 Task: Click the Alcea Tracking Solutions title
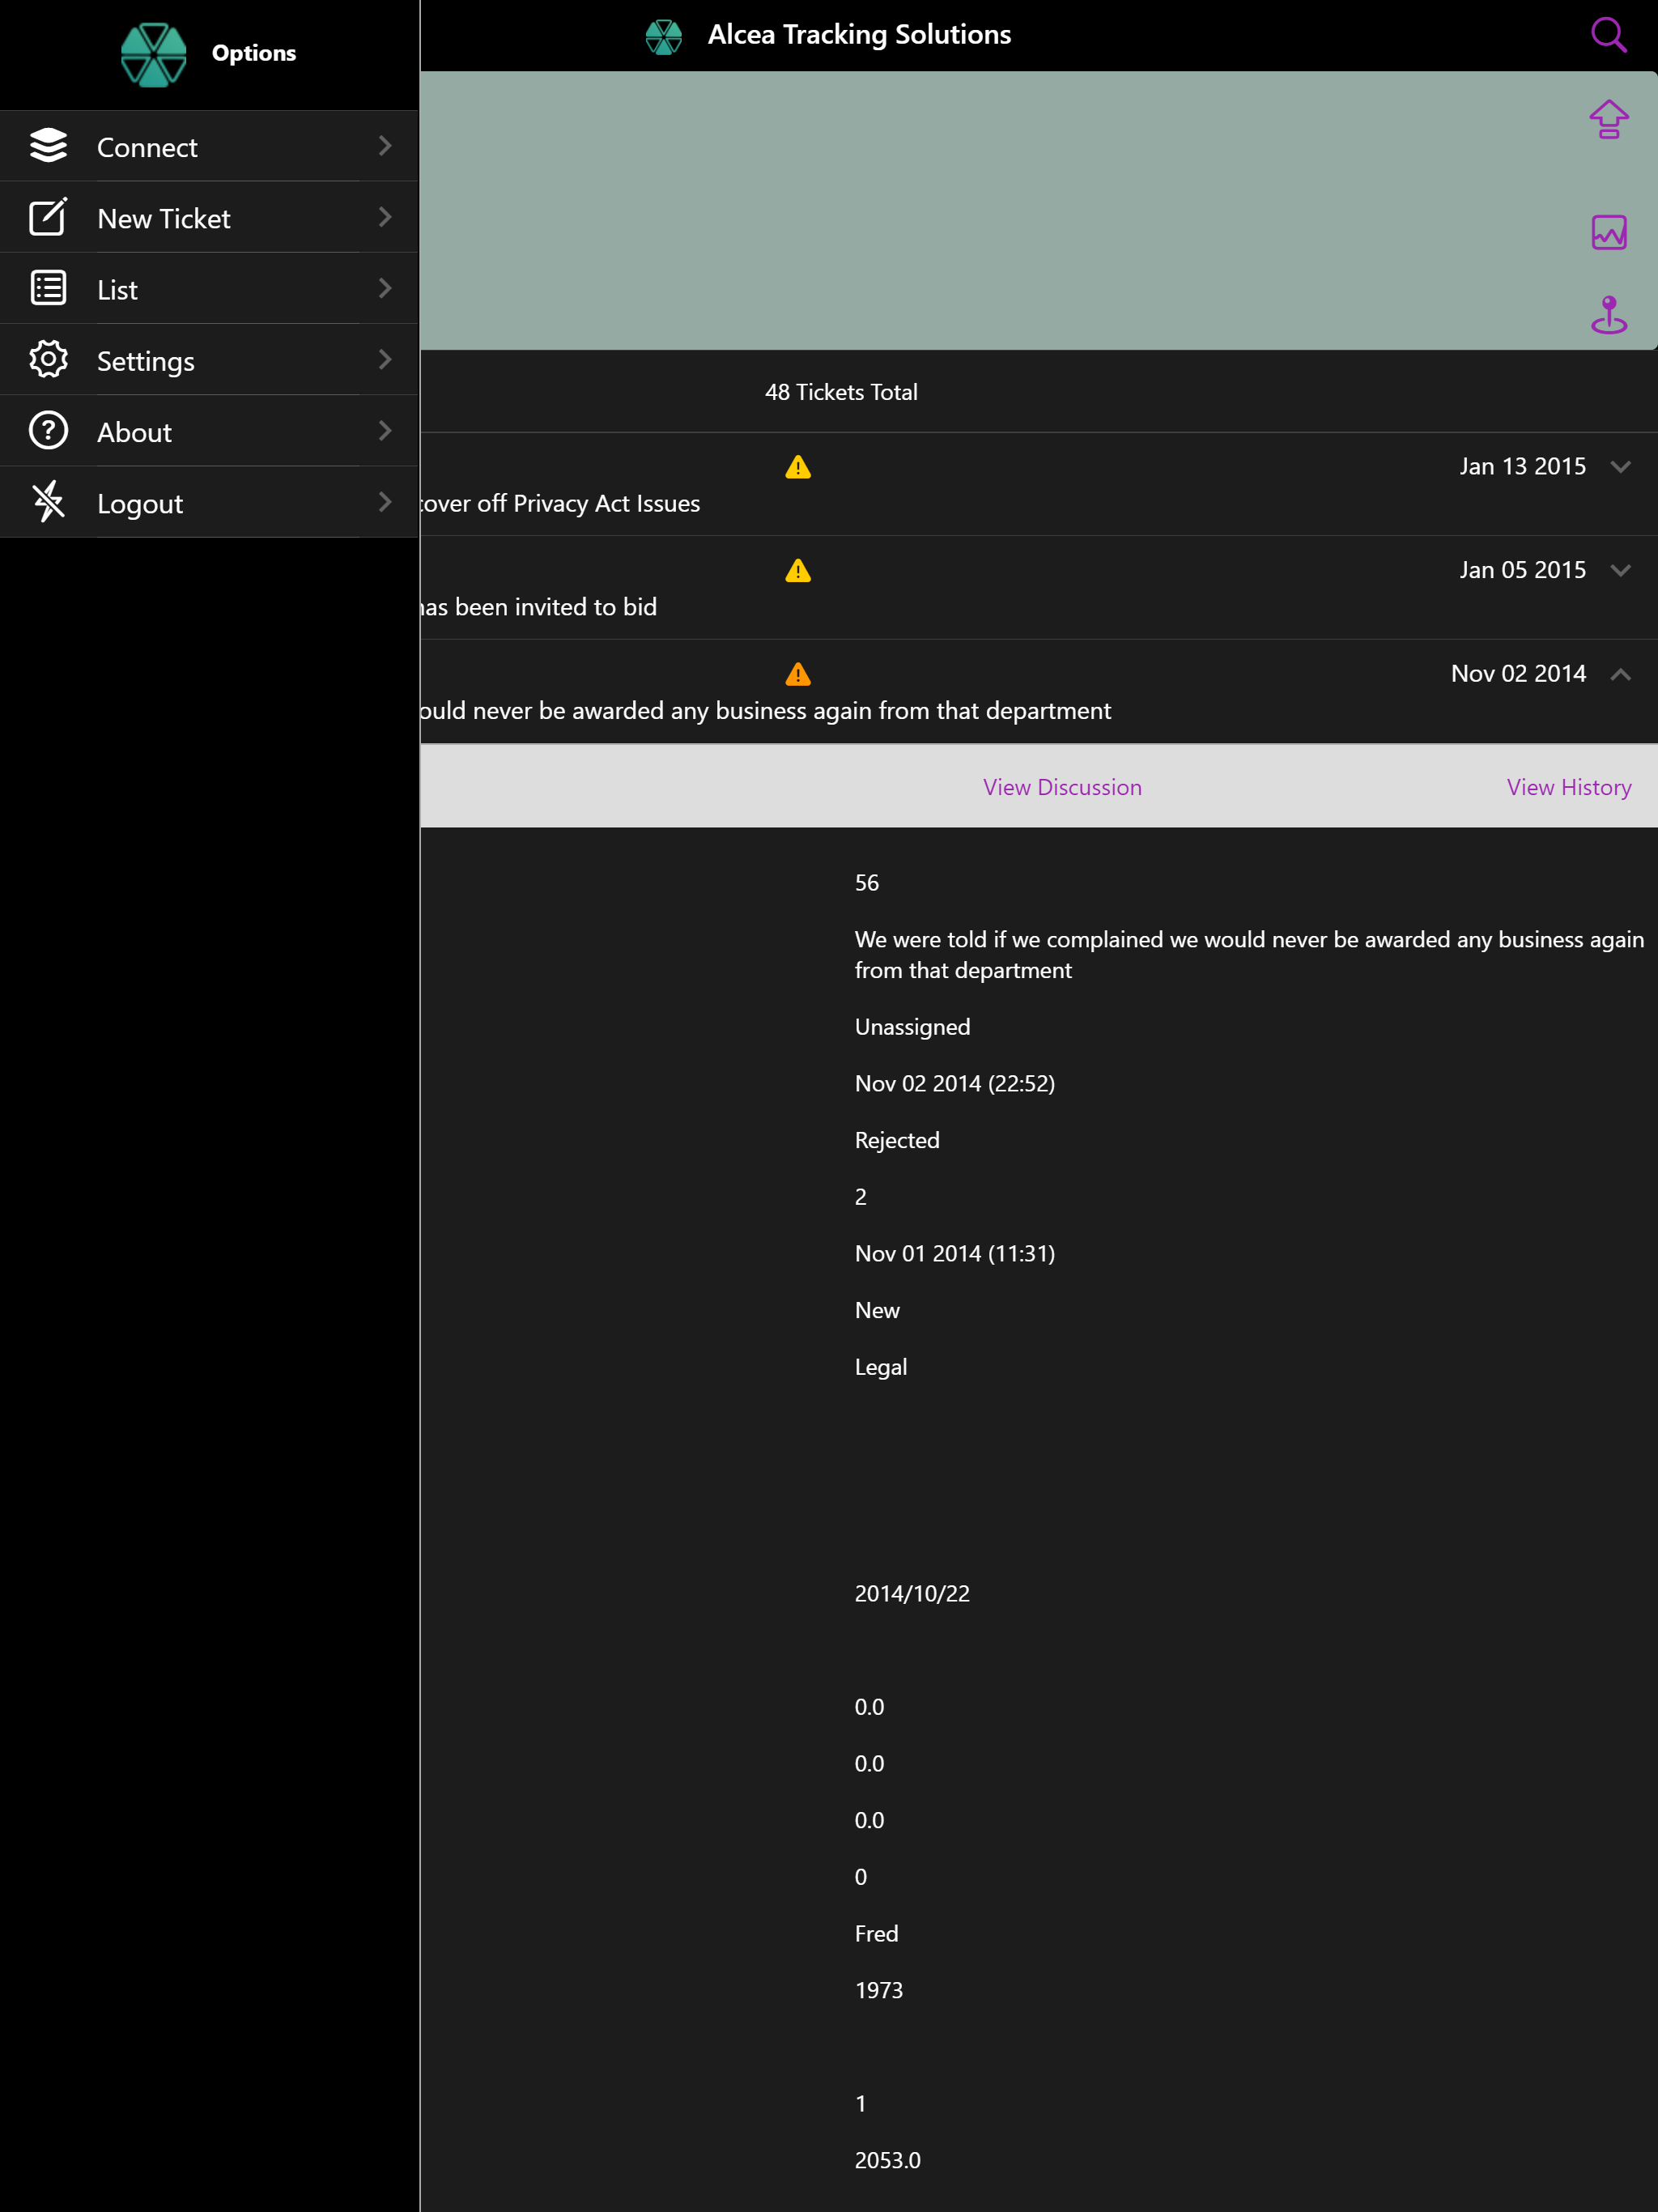[x=859, y=35]
